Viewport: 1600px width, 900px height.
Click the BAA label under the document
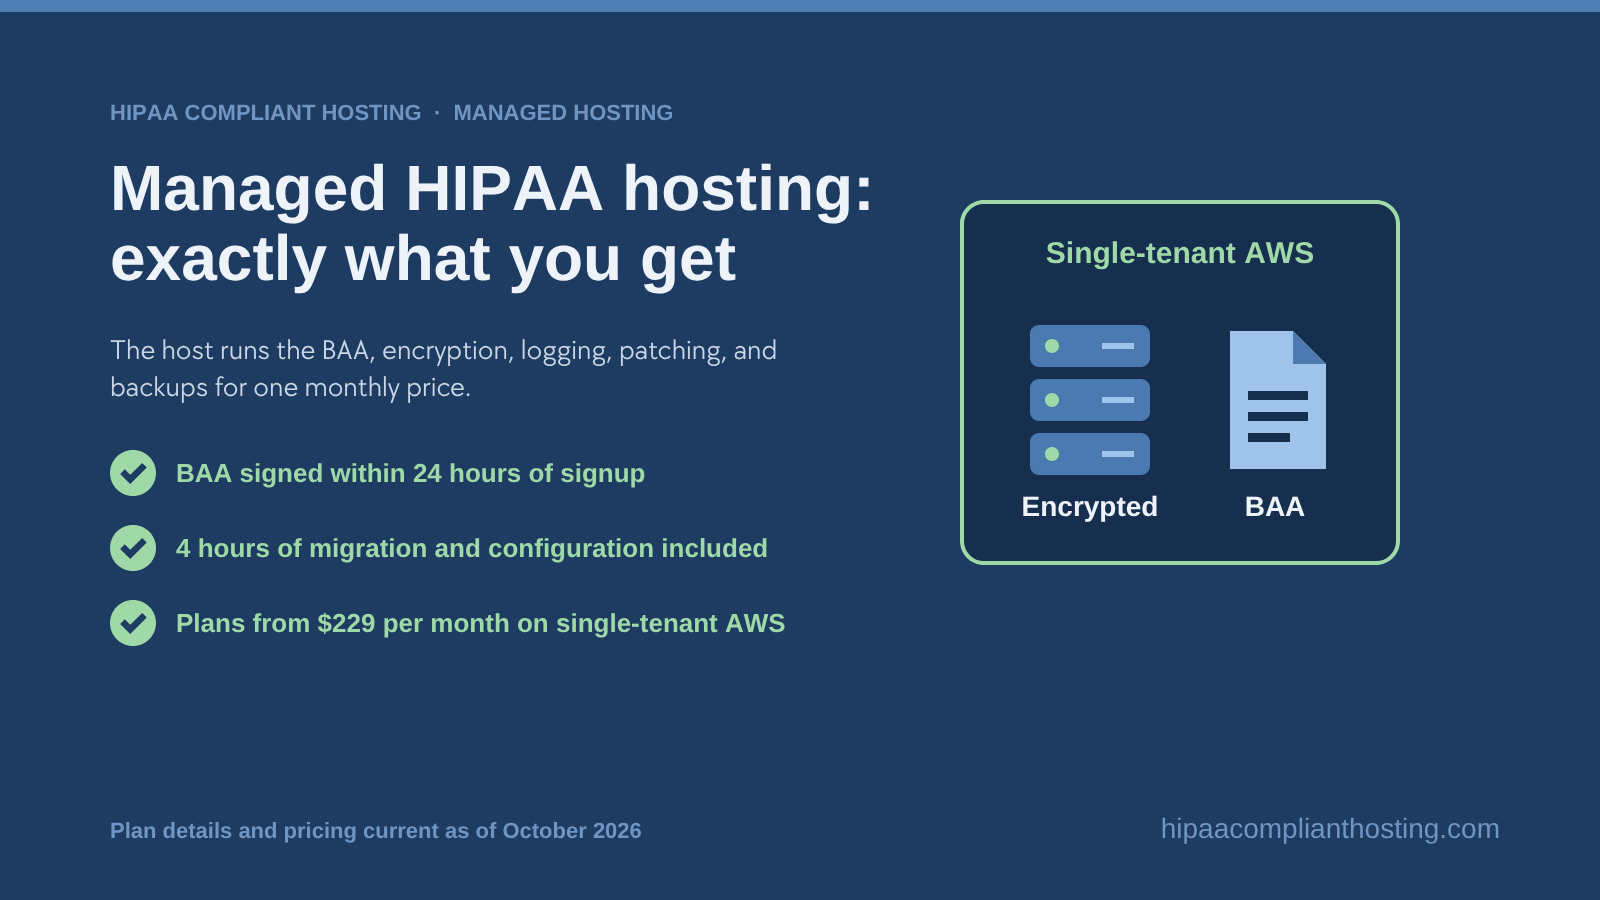(1275, 507)
